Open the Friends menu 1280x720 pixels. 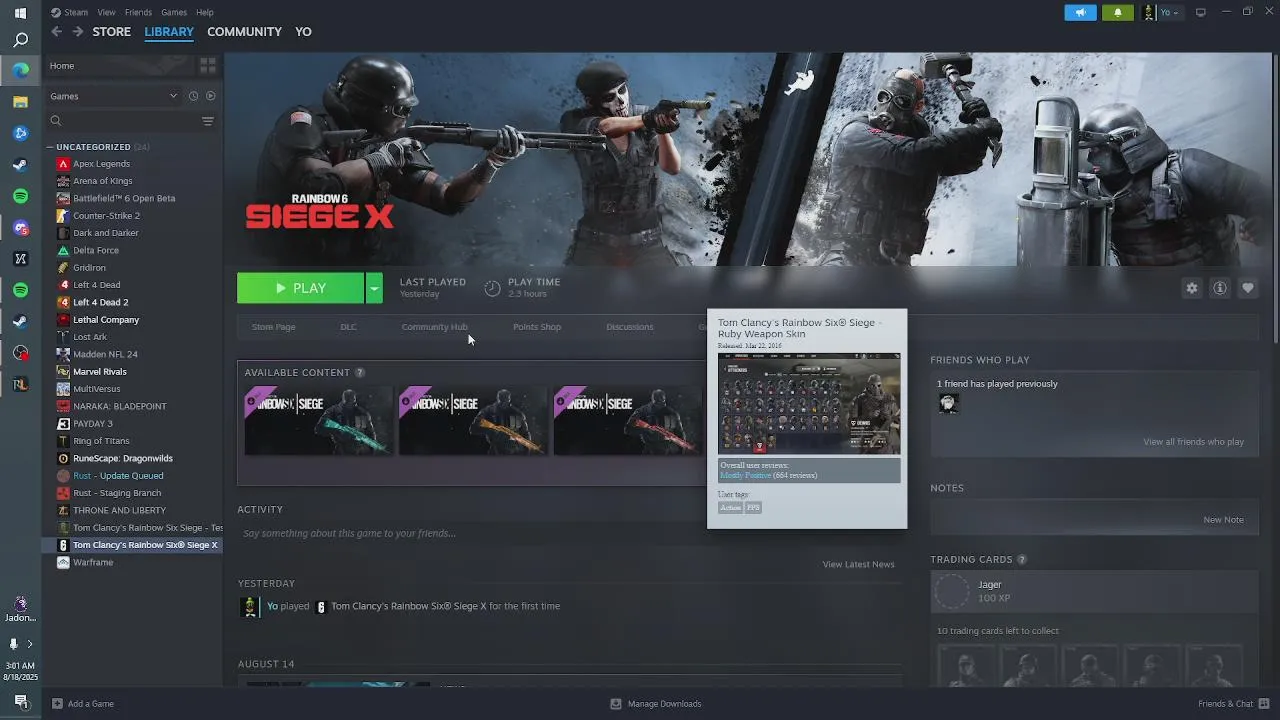[138, 12]
